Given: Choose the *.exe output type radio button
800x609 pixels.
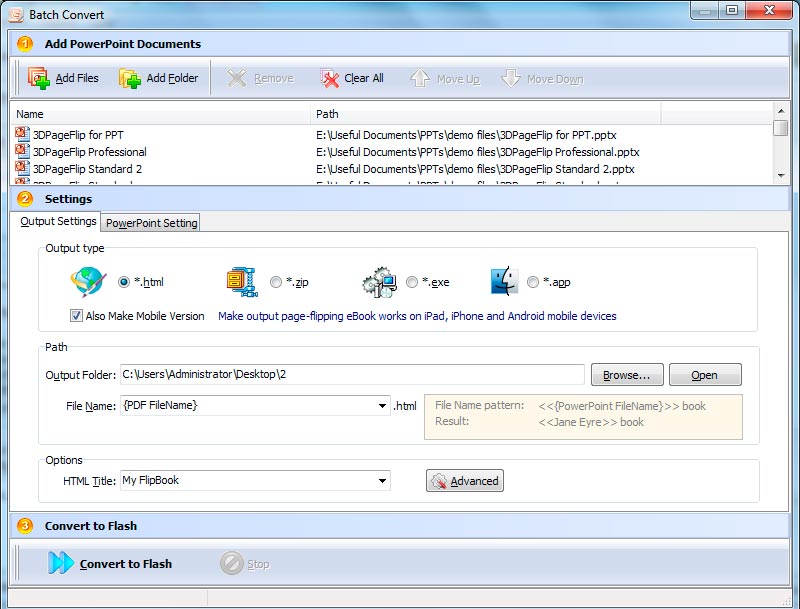Looking at the screenshot, I should 412,282.
